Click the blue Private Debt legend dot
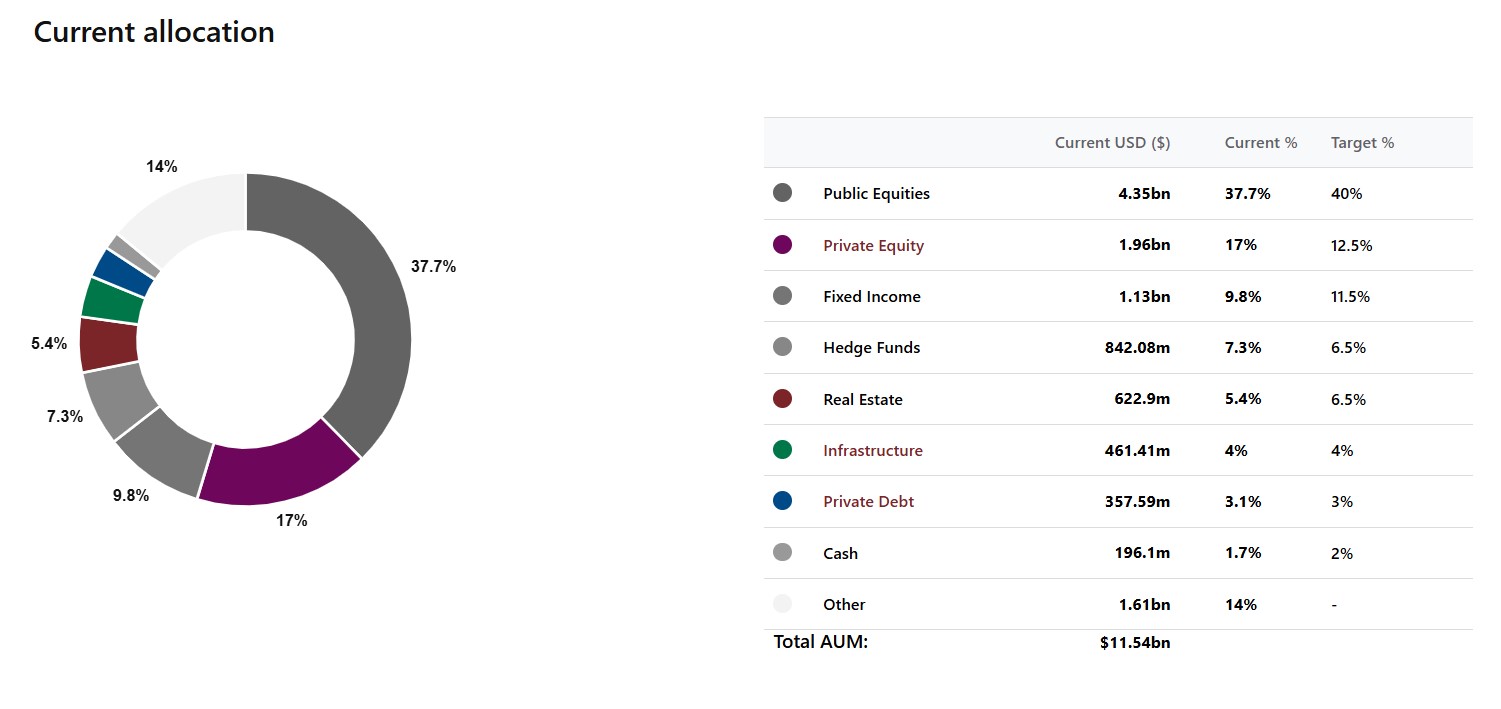1501x709 pixels. 782,501
